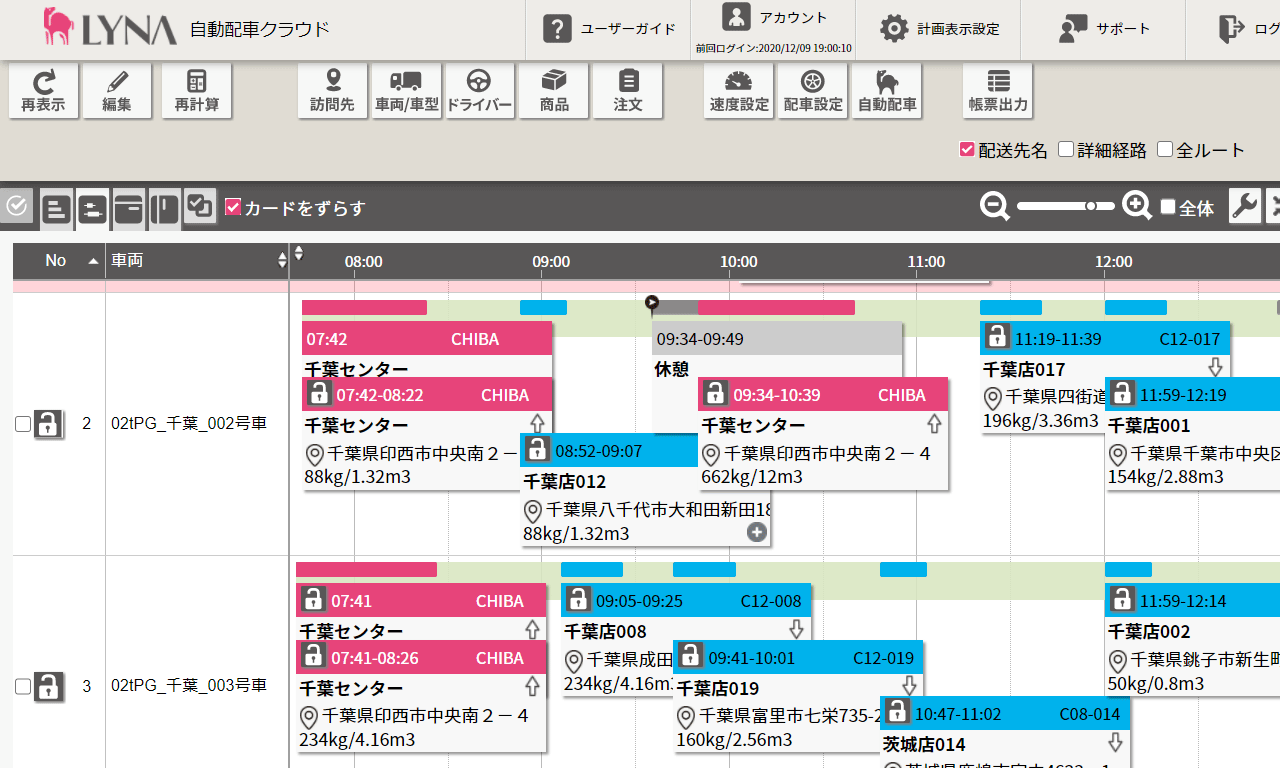This screenshot has width=1280, height=768.
Task: Click the play marker on the 002号車 timeline
Action: pos(652,301)
